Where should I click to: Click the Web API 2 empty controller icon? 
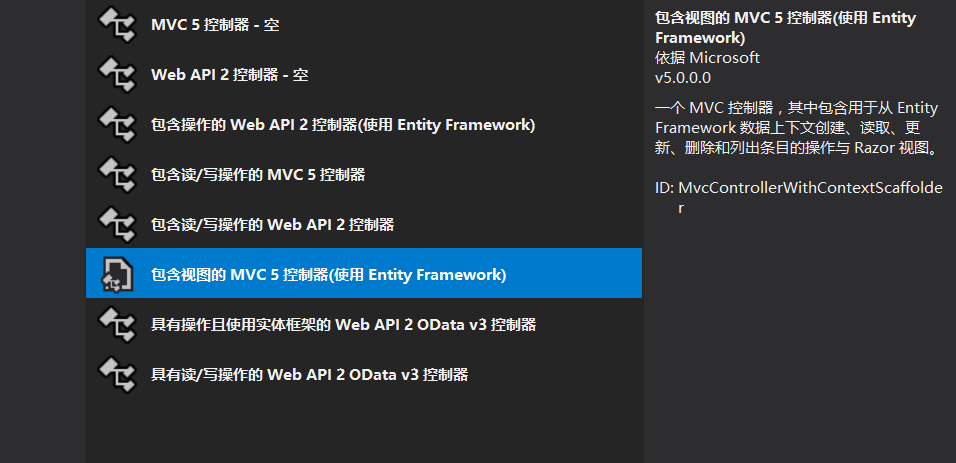tap(116, 74)
